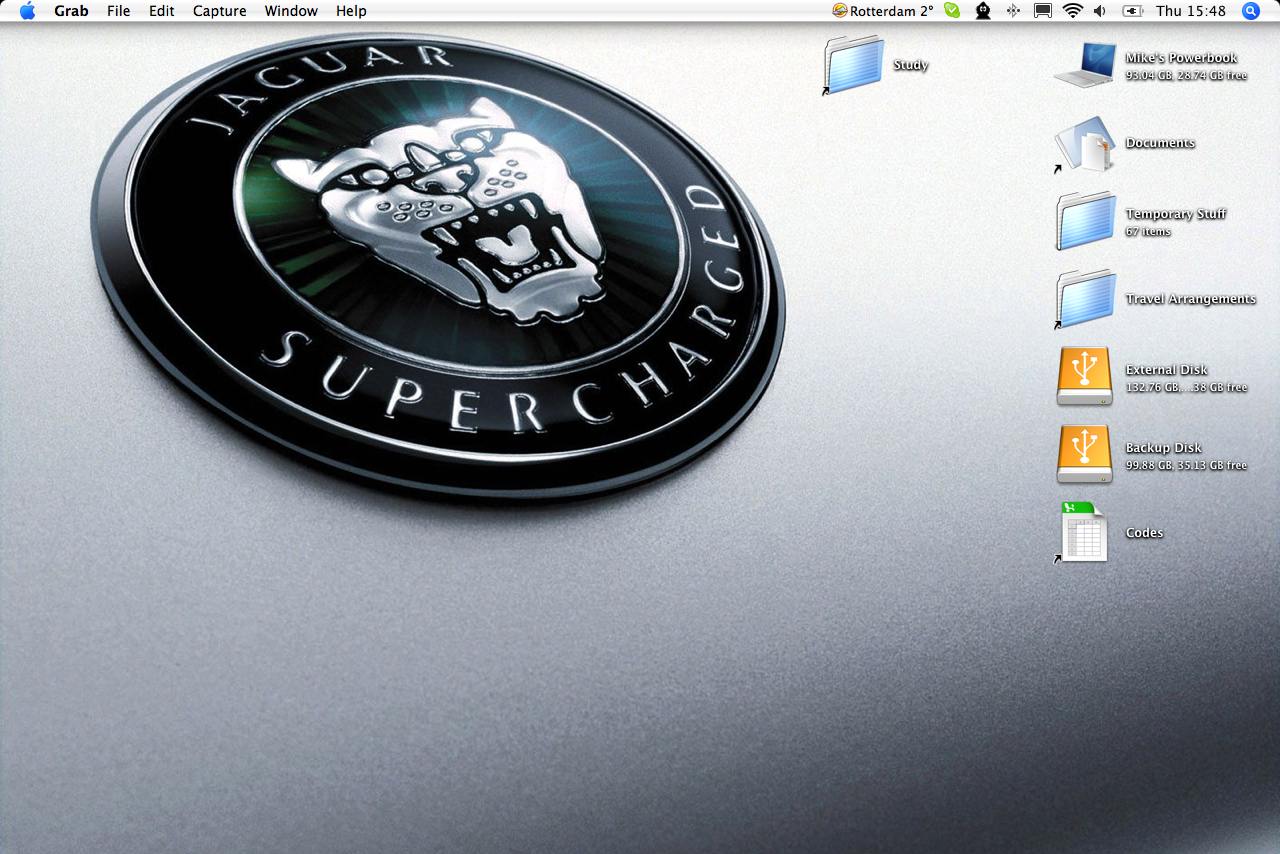Select the Travel Arrangements folder icon
Viewport: 1280px width, 854px height.
click(1085, 299)
